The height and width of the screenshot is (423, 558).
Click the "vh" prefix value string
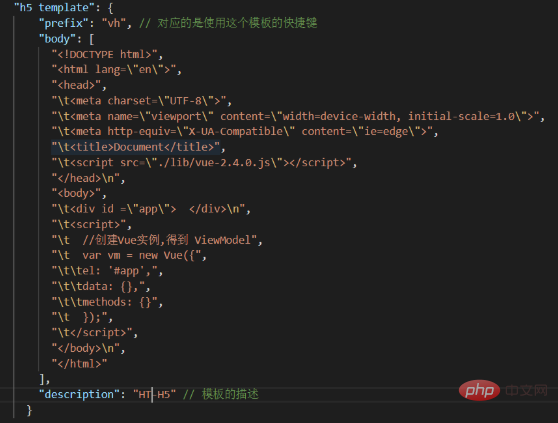pos(114,23)
